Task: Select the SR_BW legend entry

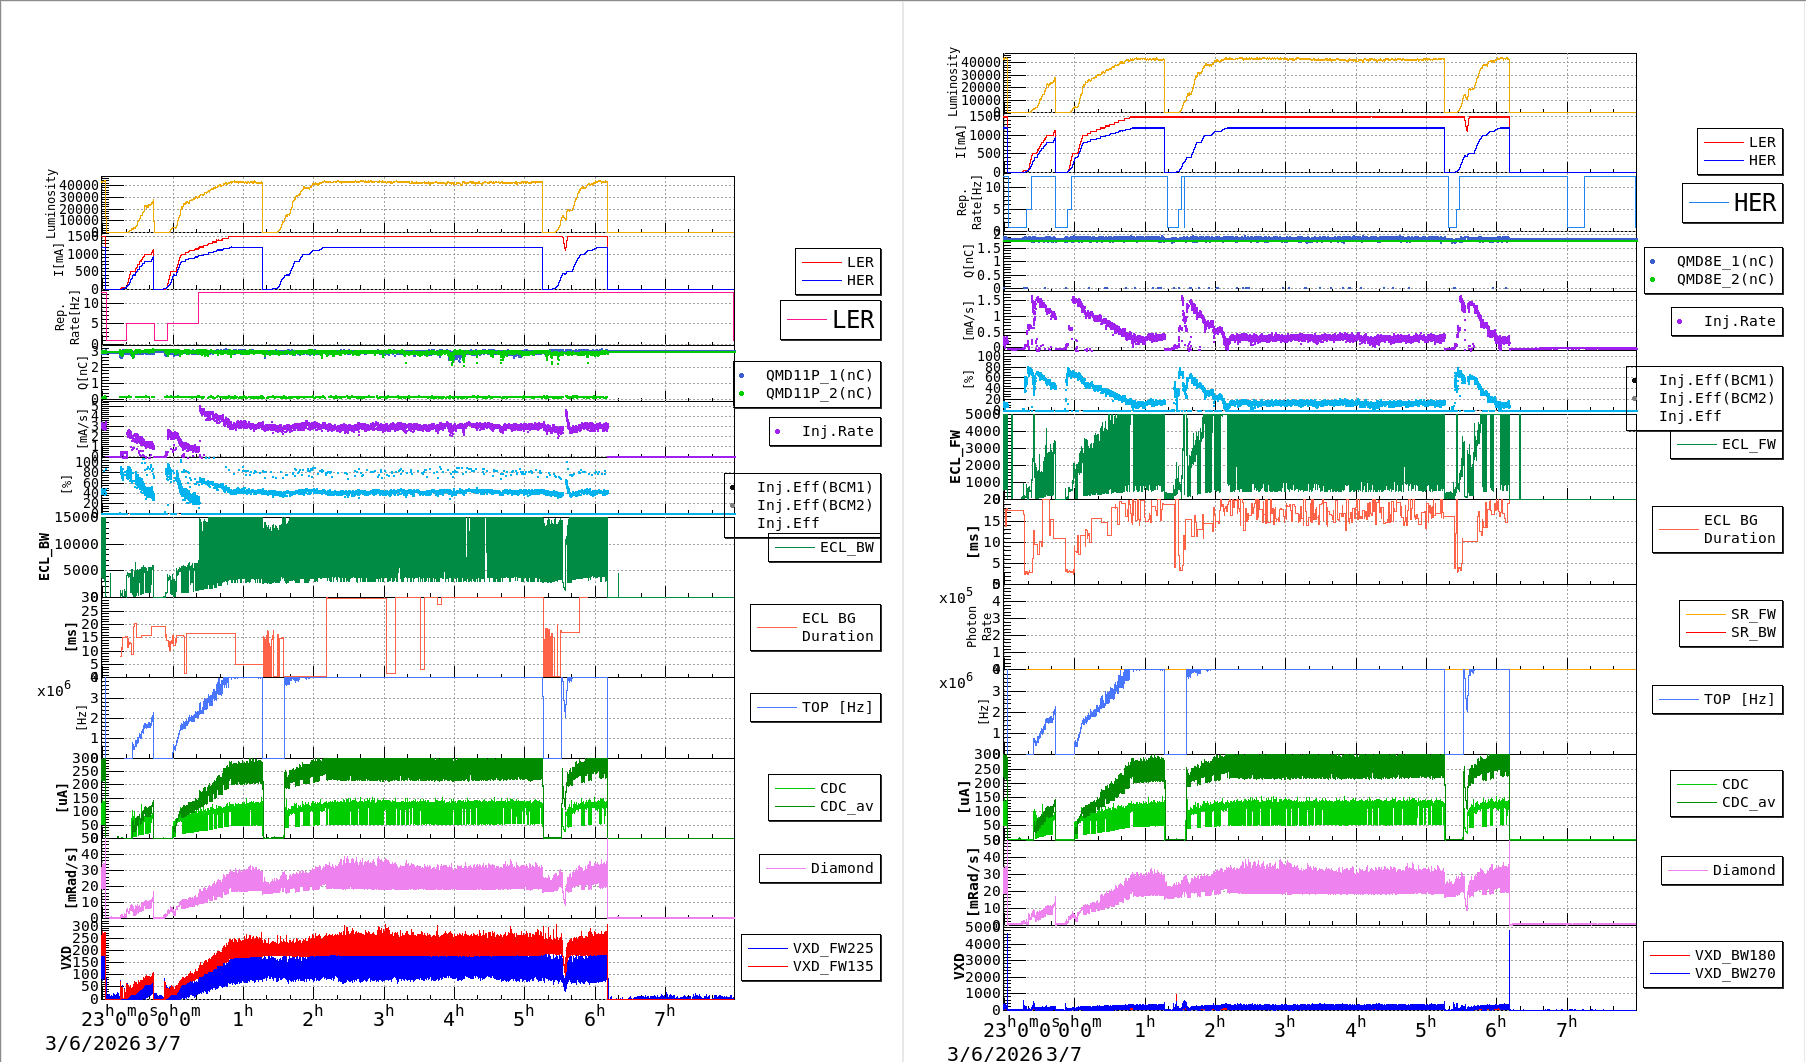Action: 1731,632
